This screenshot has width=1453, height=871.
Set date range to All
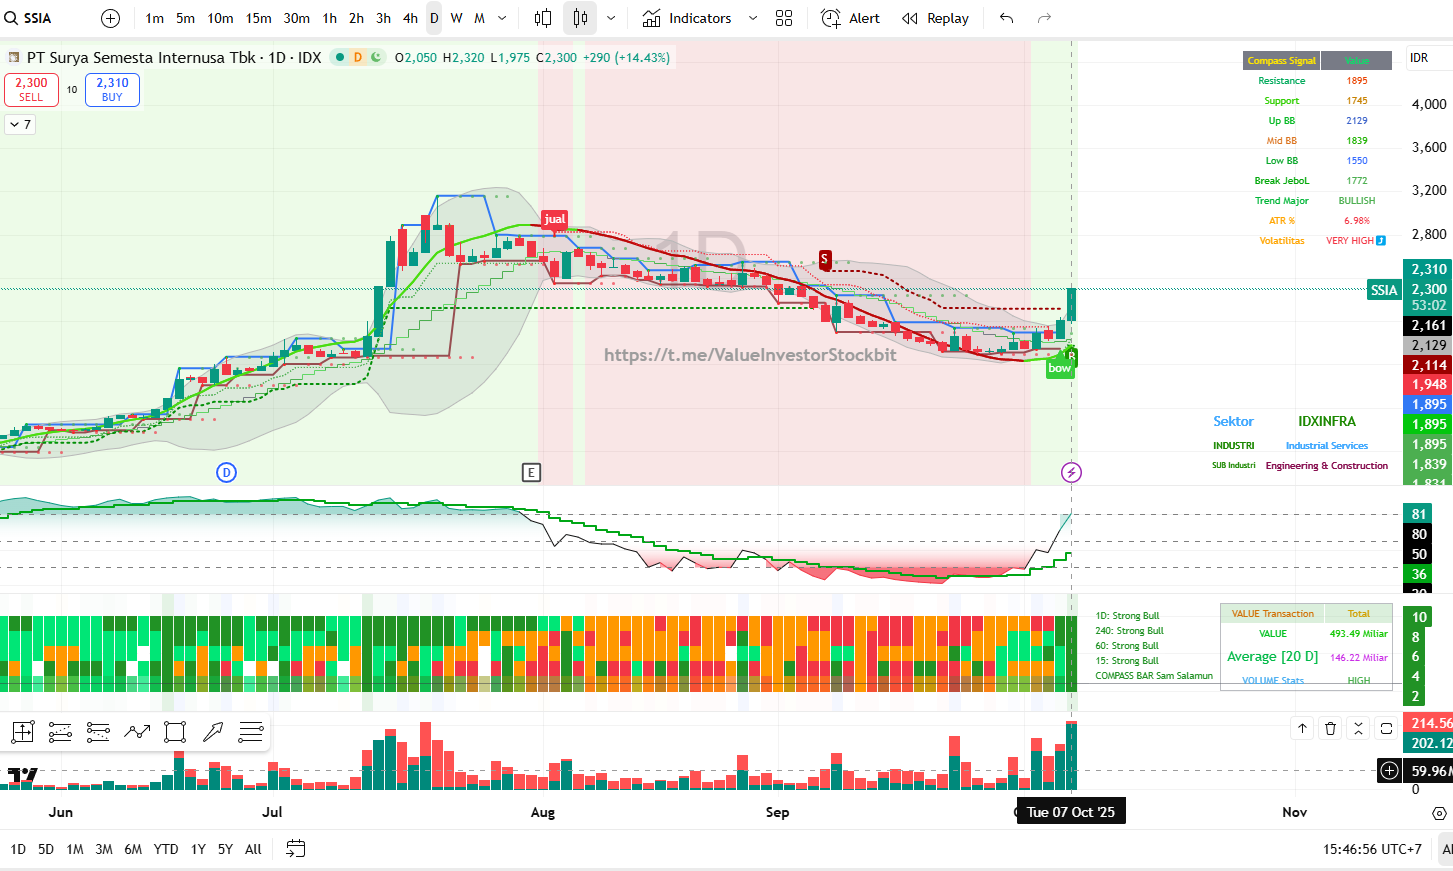point(253,849)
